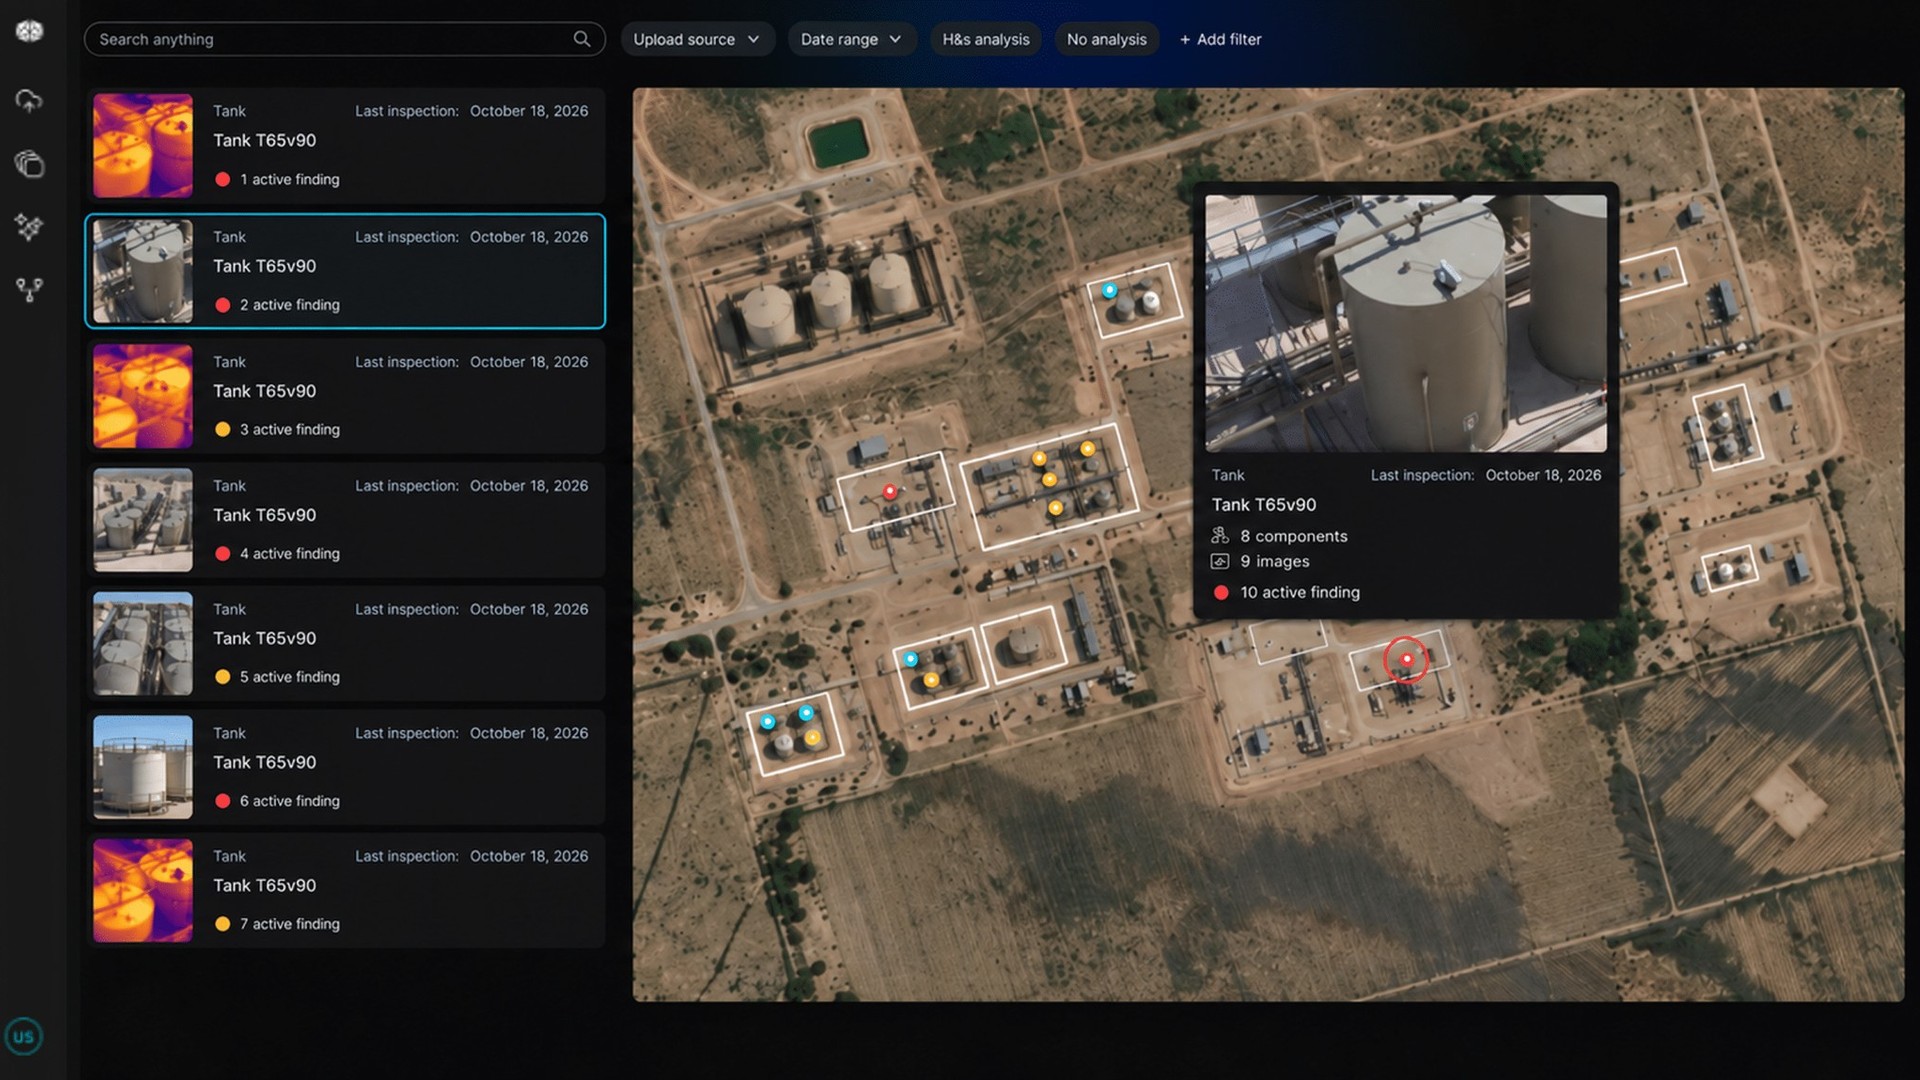
Task: Click the red dot beside 1 active finding
Action: pyautogui.click(x=222, y=179)
